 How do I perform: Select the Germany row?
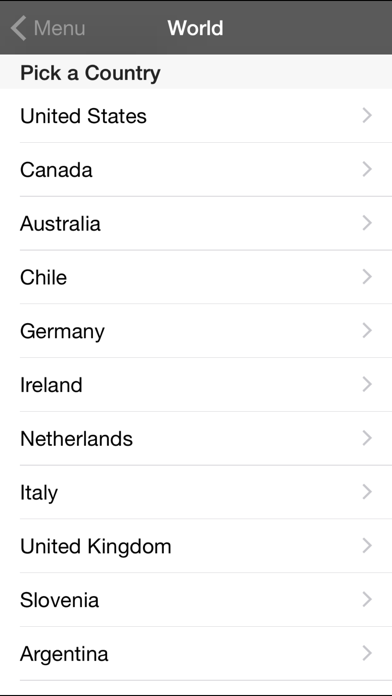tap(196, 331)
